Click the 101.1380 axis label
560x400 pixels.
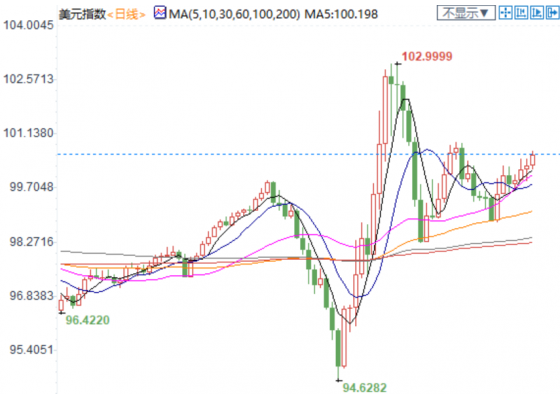tap(28, 133)
